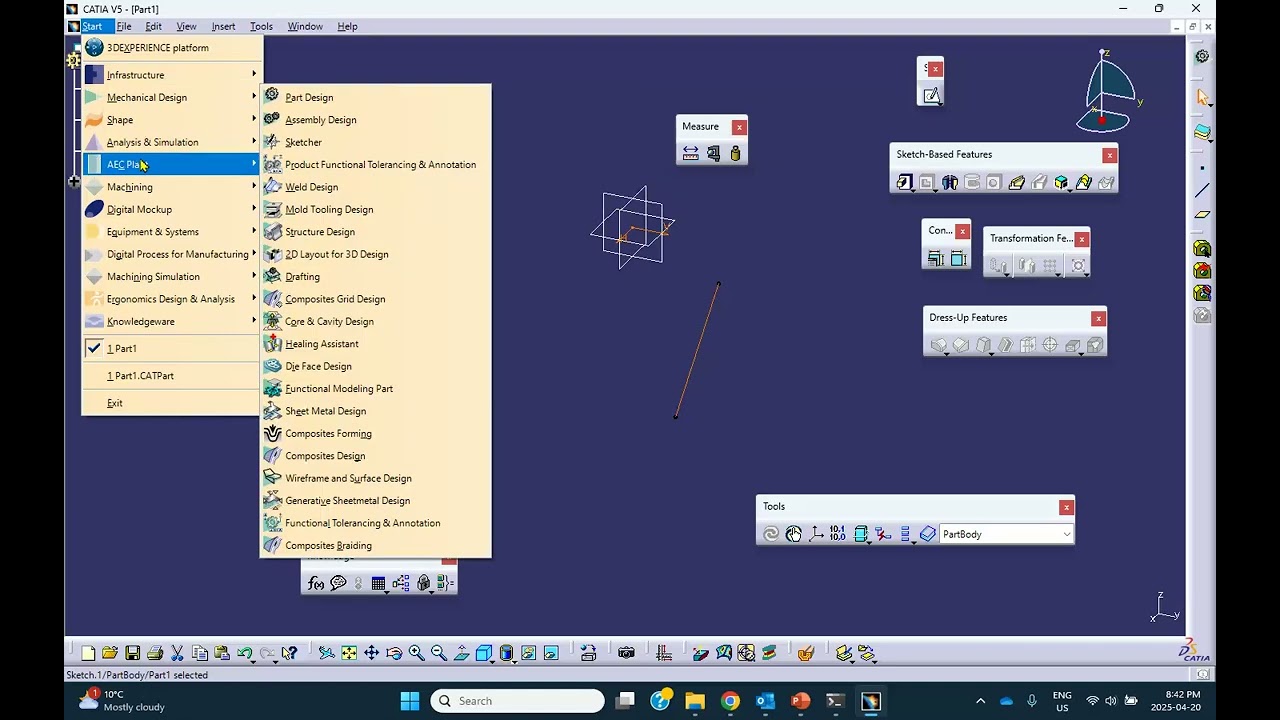
Task: Click the Capture camera icon
Action: pos(626,653)
